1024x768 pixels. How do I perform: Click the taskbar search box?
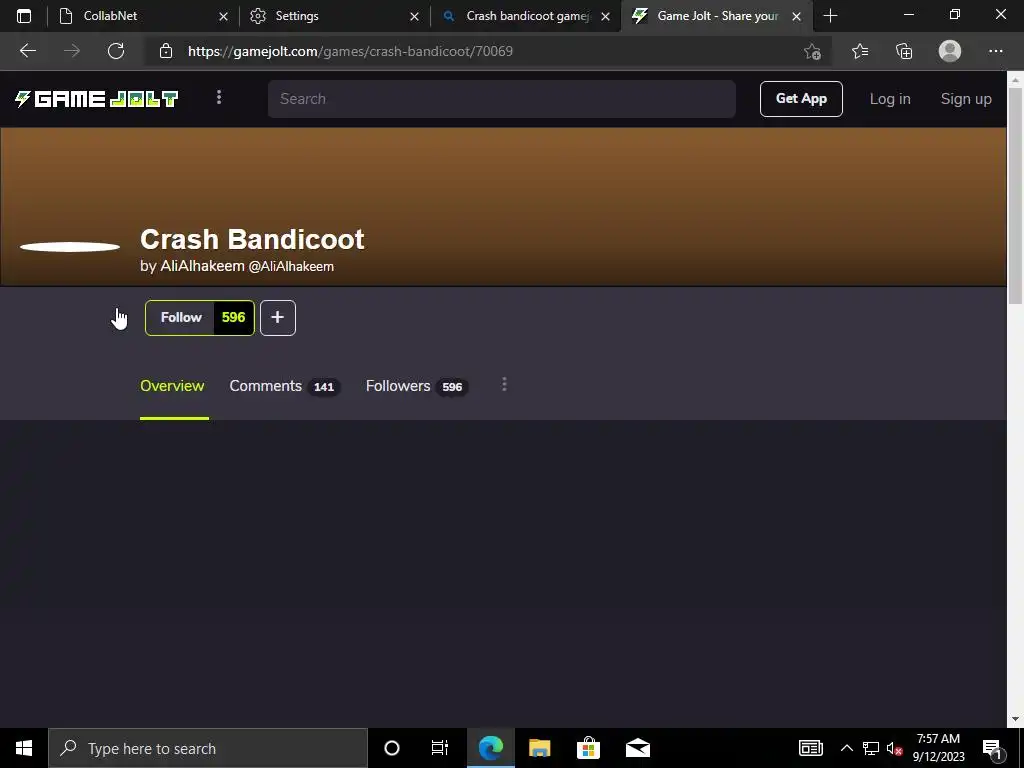point(208,748)
